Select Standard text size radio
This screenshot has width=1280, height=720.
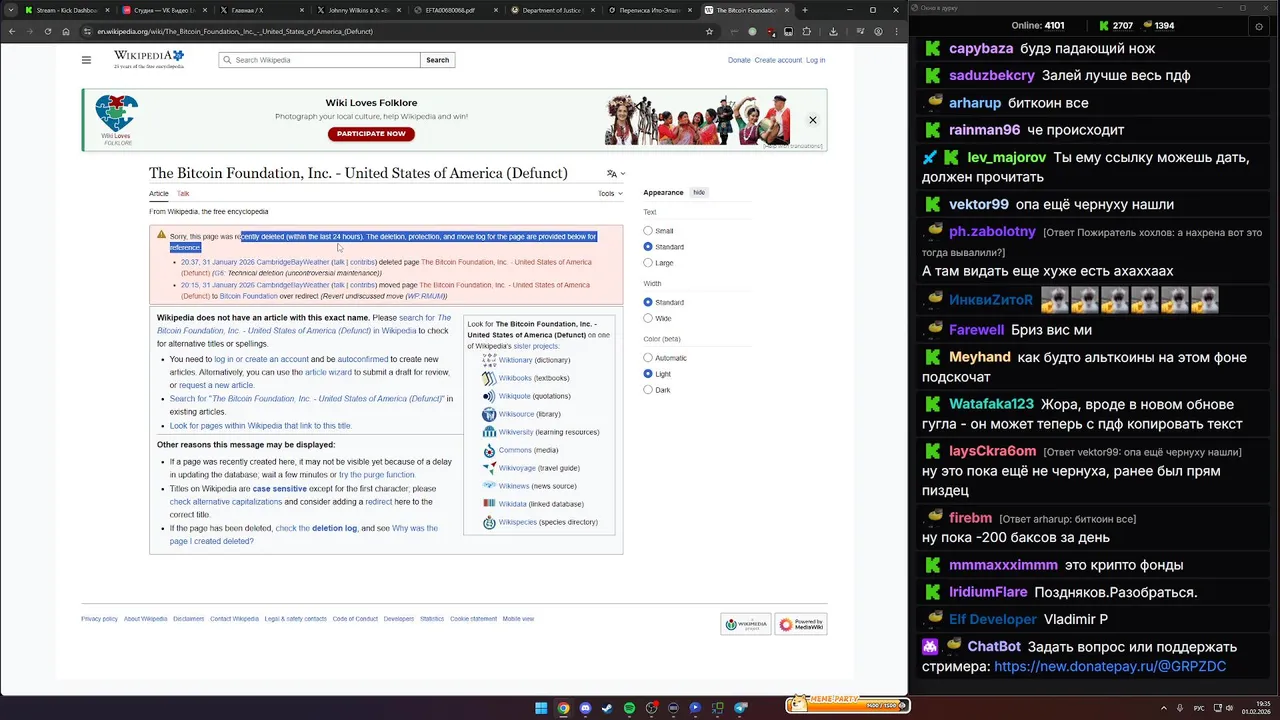pos(648,247)
